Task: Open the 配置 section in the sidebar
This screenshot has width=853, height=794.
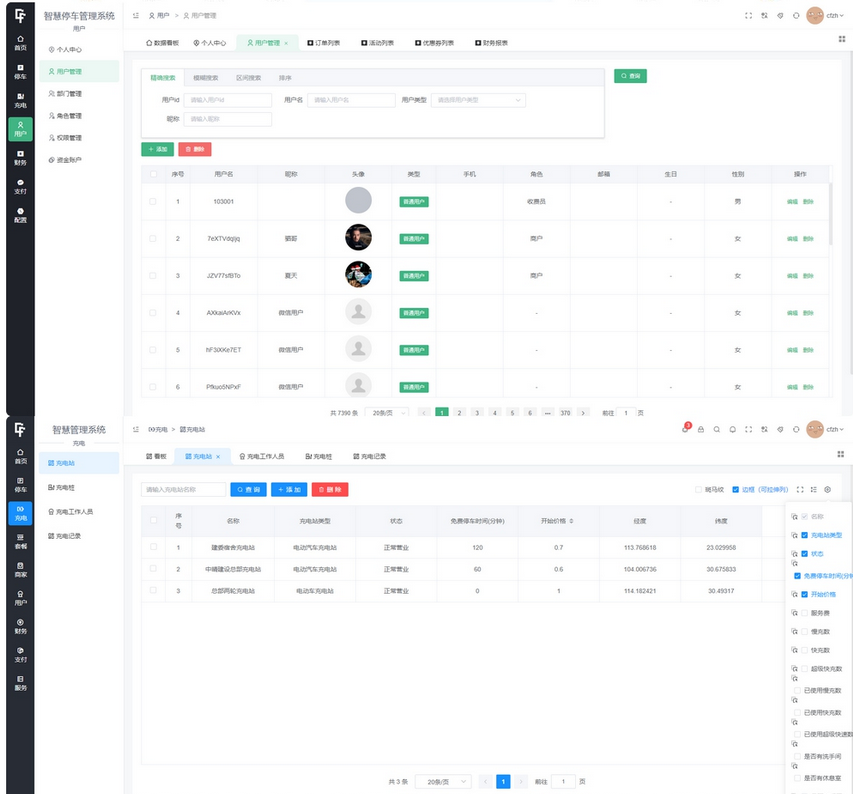Action: click(20, 213)
